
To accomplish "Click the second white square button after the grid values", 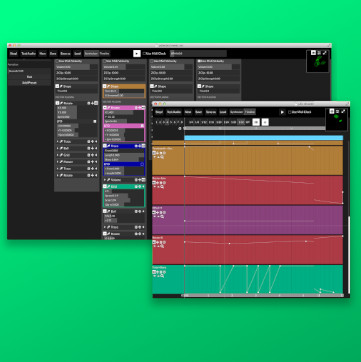I will (265, 122).
